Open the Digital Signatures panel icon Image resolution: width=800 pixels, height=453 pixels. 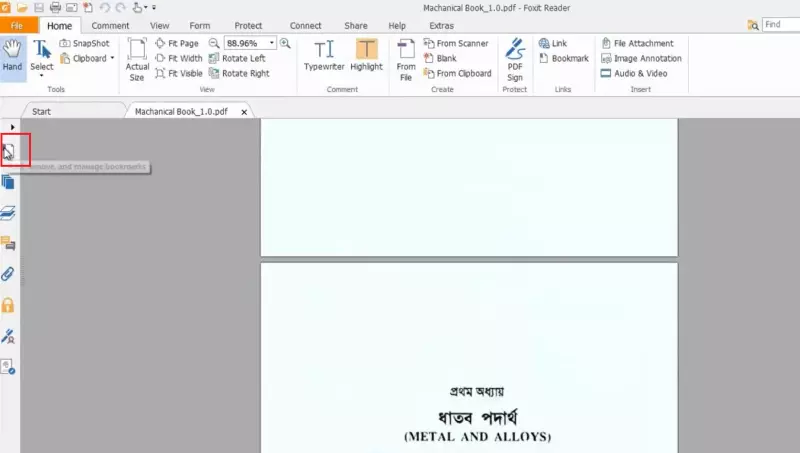pyautogui.click(x=8, y=336)
